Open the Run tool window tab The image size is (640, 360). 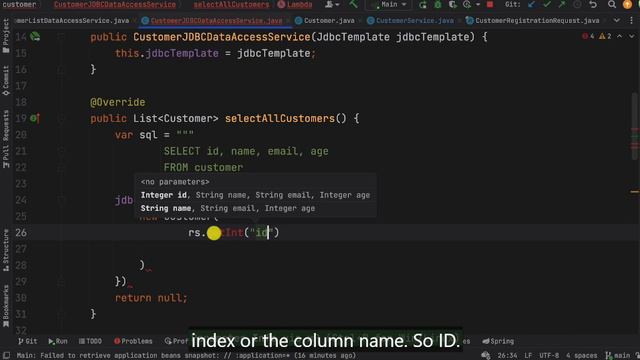pyautogui.click(x=58, y=341)
